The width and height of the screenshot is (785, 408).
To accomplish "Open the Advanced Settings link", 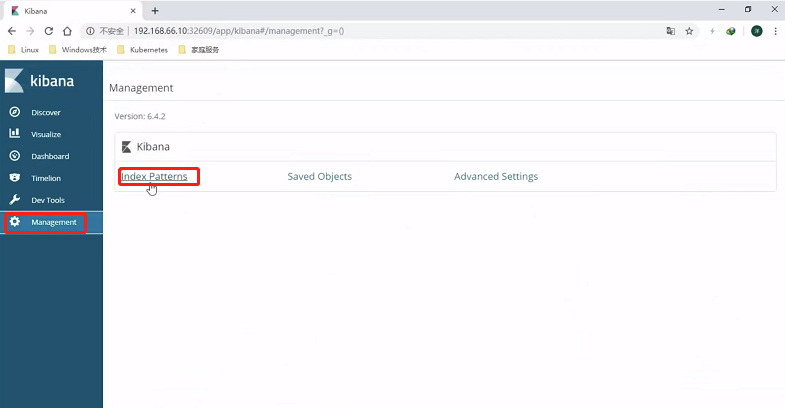I will (x=496, y=176).
